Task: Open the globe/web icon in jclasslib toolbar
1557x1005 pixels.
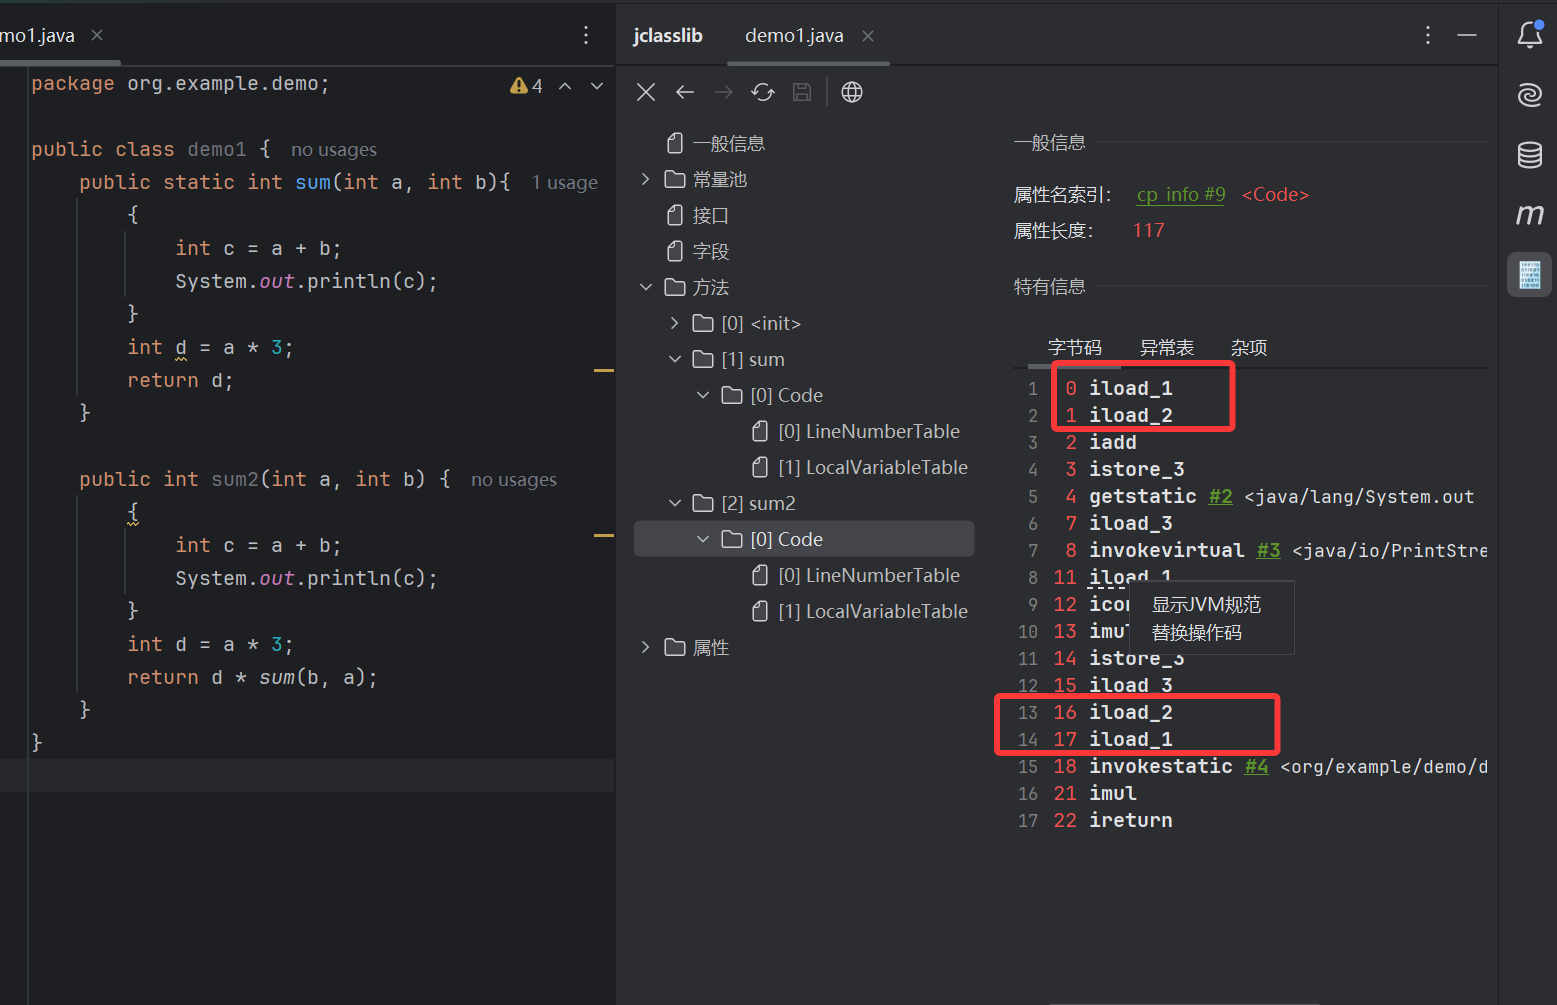Action: [x=851, y=91]
